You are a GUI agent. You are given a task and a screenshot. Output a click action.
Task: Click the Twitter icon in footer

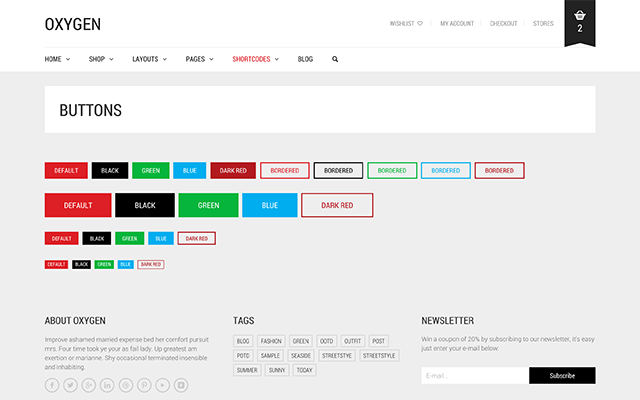[x=70, y=385]
